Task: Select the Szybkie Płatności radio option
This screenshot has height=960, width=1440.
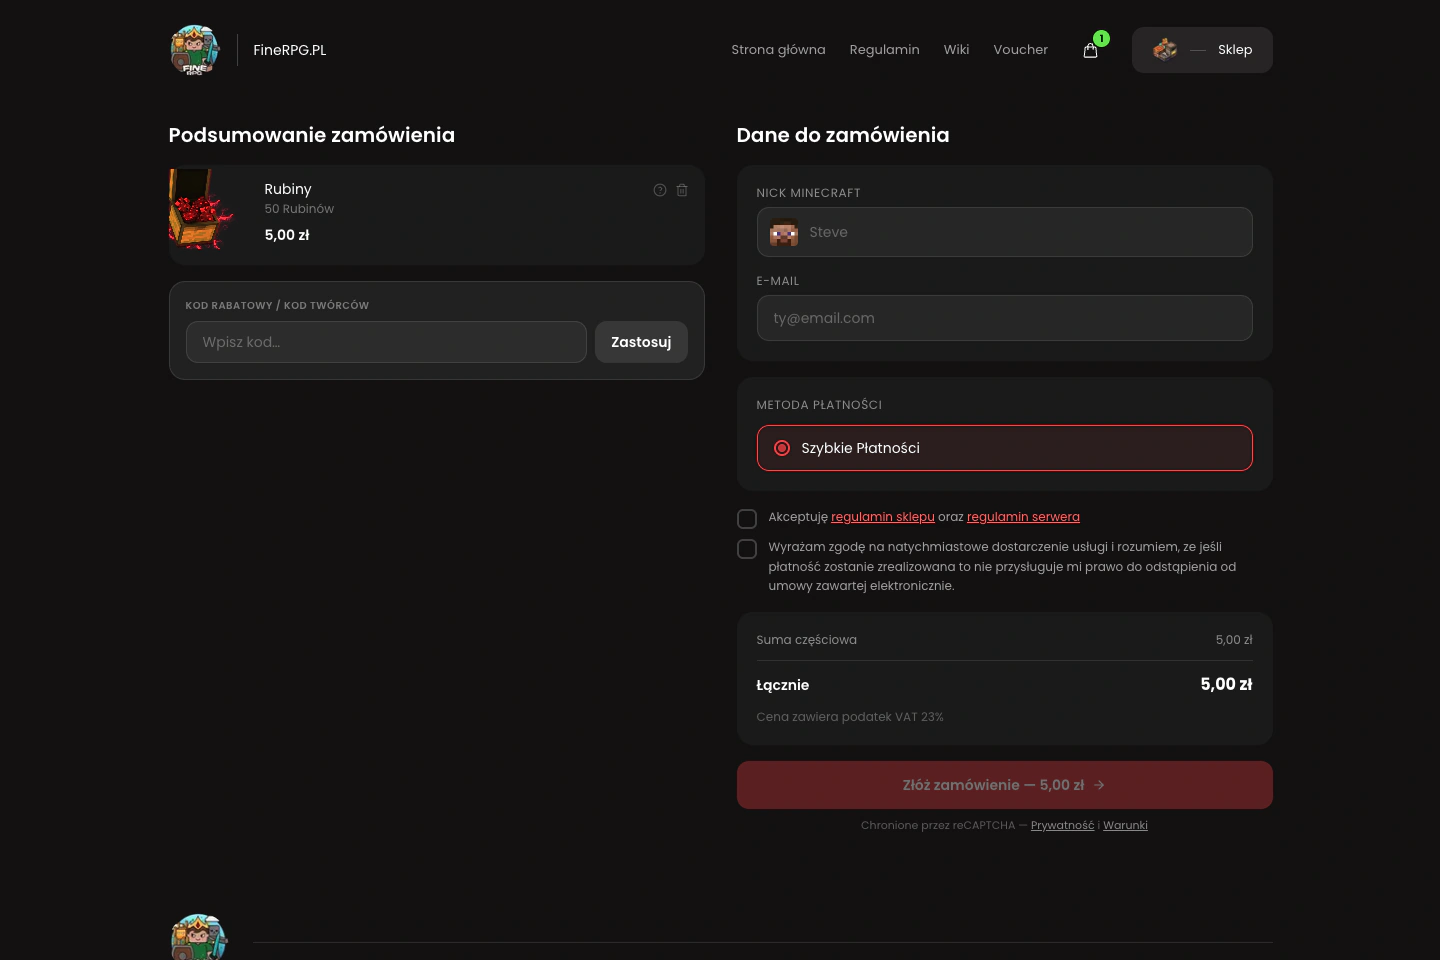Action: [1004, 448]
